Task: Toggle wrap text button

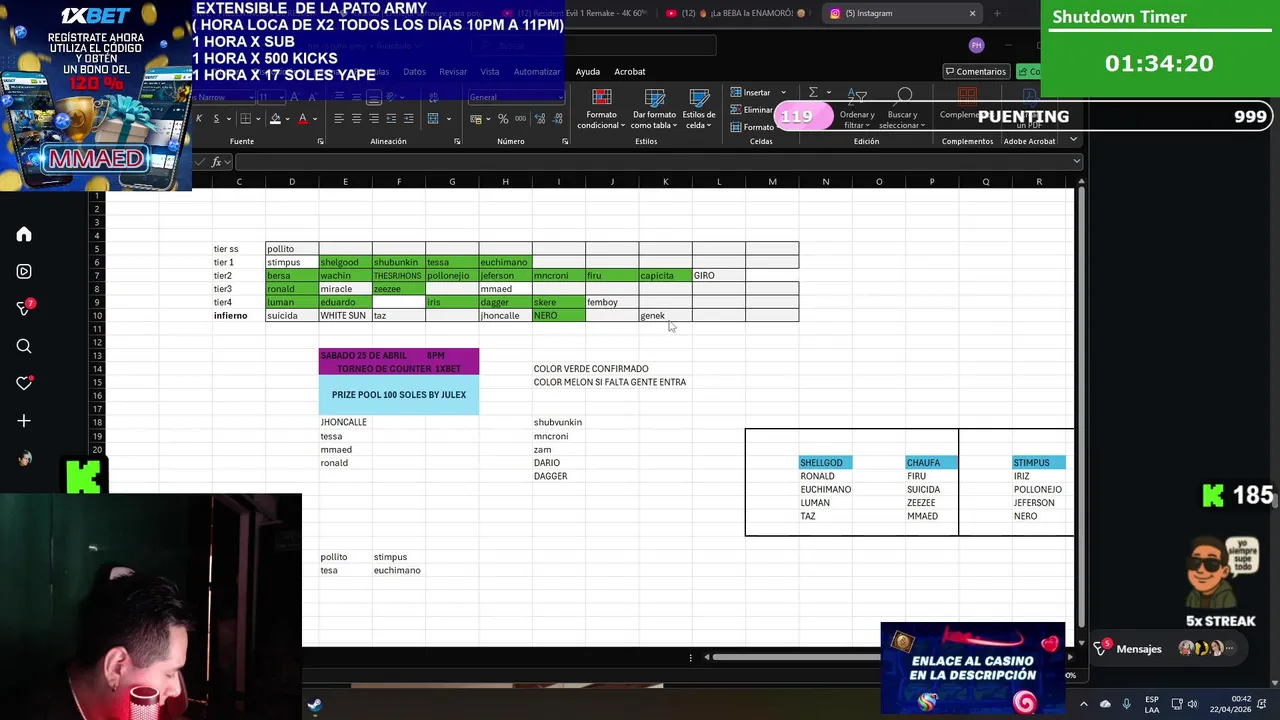Action: (x=433, y=97)
